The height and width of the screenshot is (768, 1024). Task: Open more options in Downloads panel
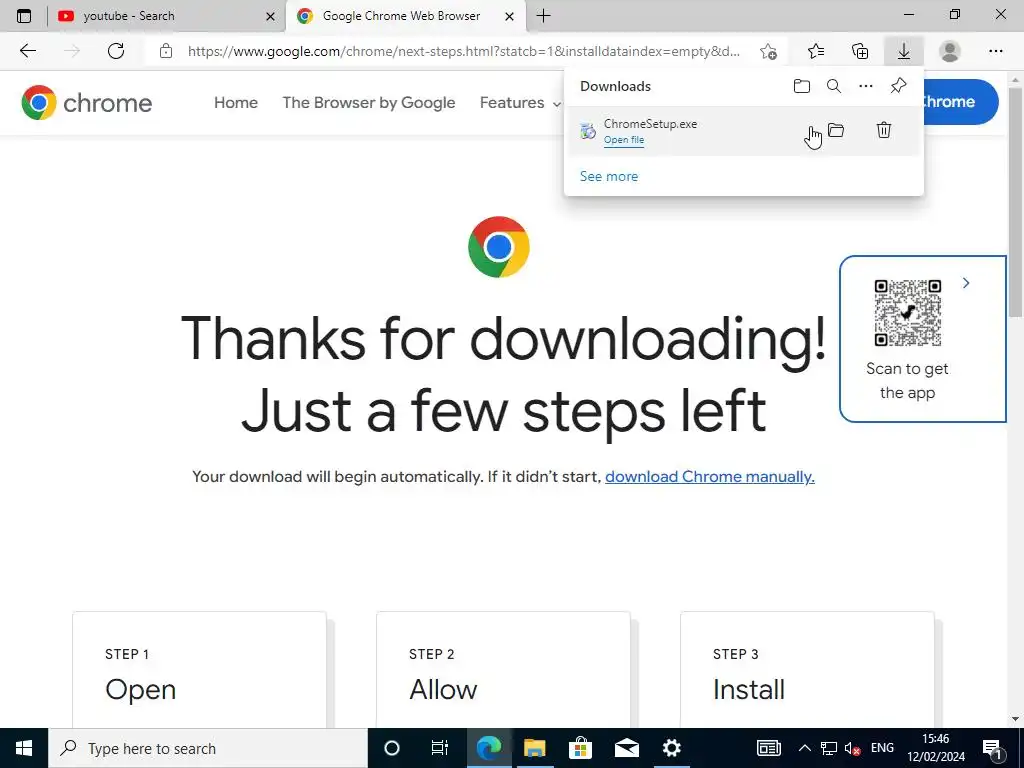coord(866,86)
